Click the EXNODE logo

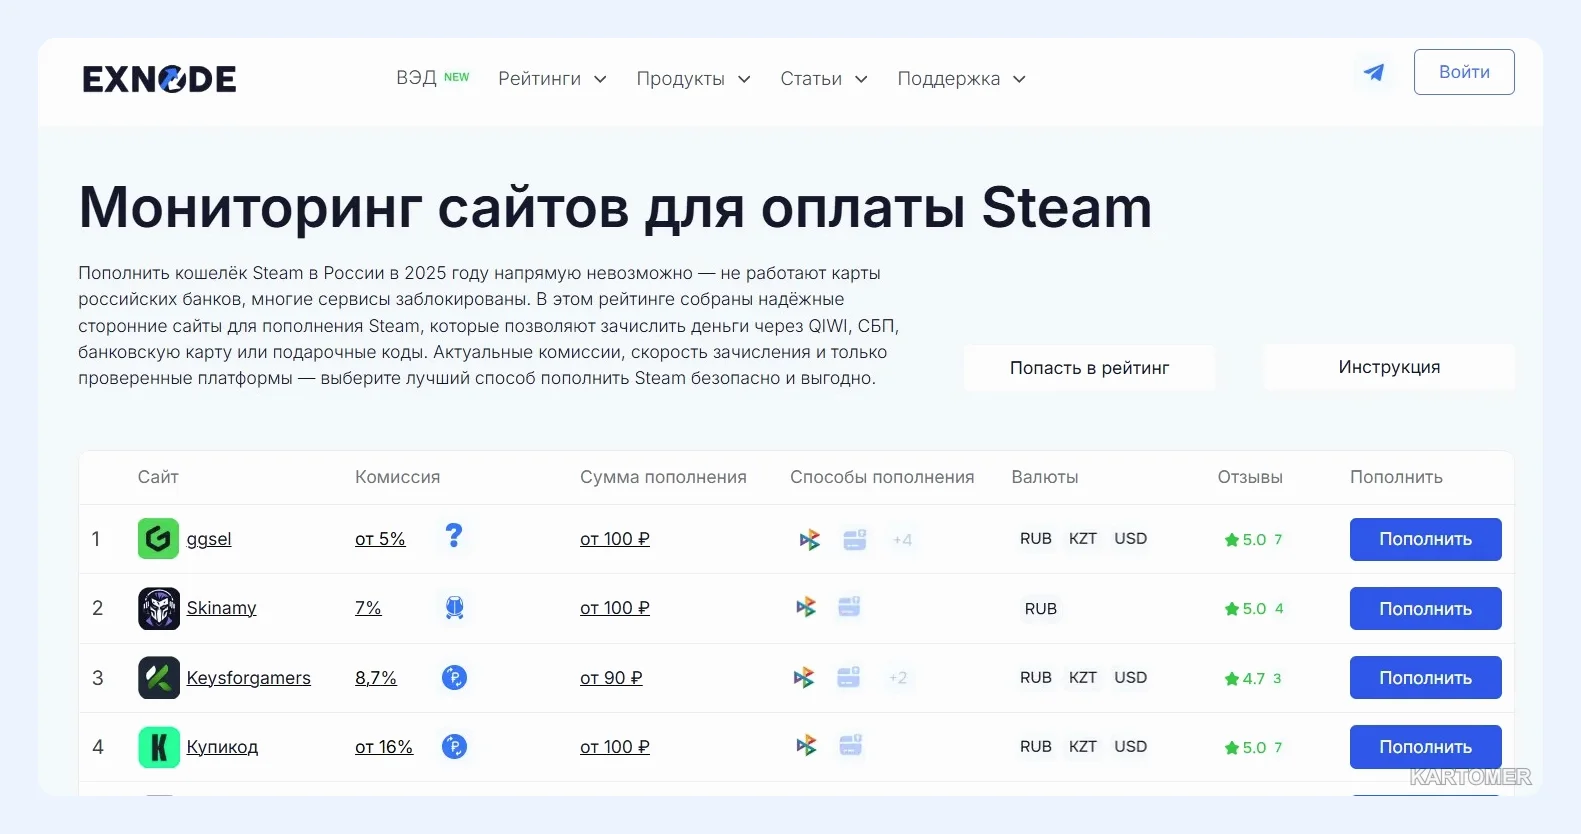[x=159, y=79]
